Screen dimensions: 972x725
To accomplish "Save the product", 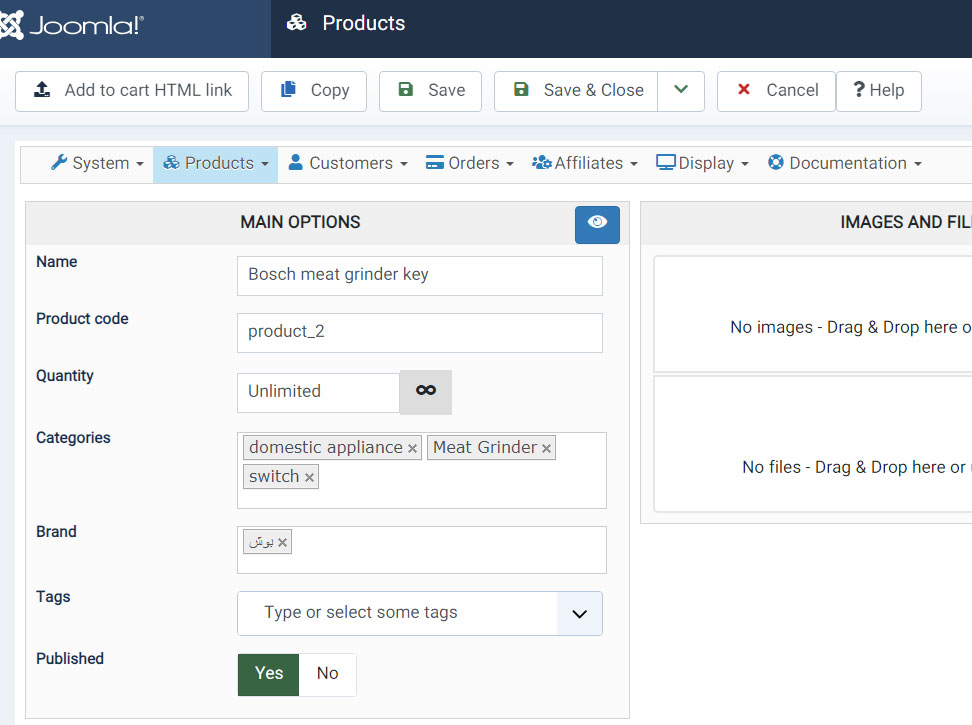I will point(430,91).
